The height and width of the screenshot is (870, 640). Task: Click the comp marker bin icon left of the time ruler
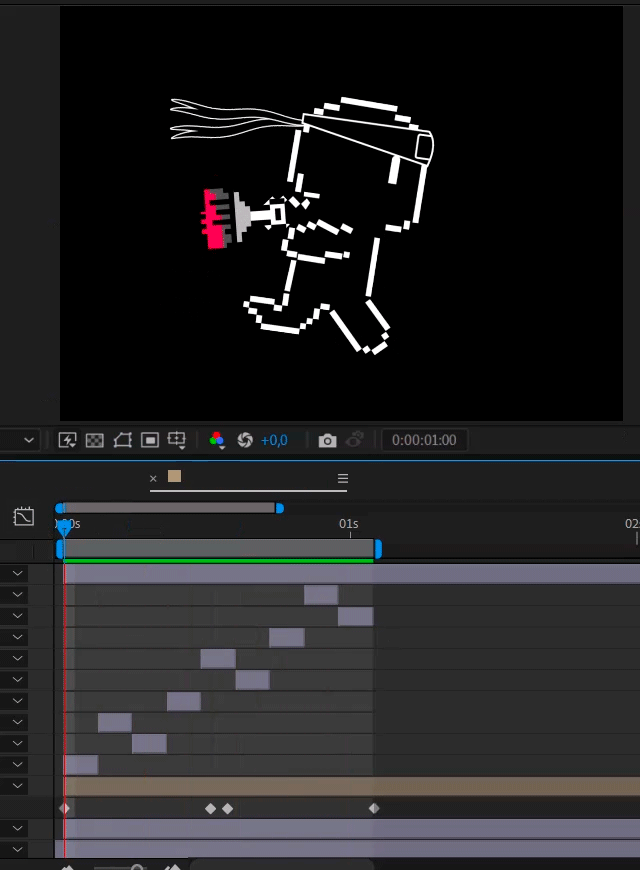pos(23,517)
